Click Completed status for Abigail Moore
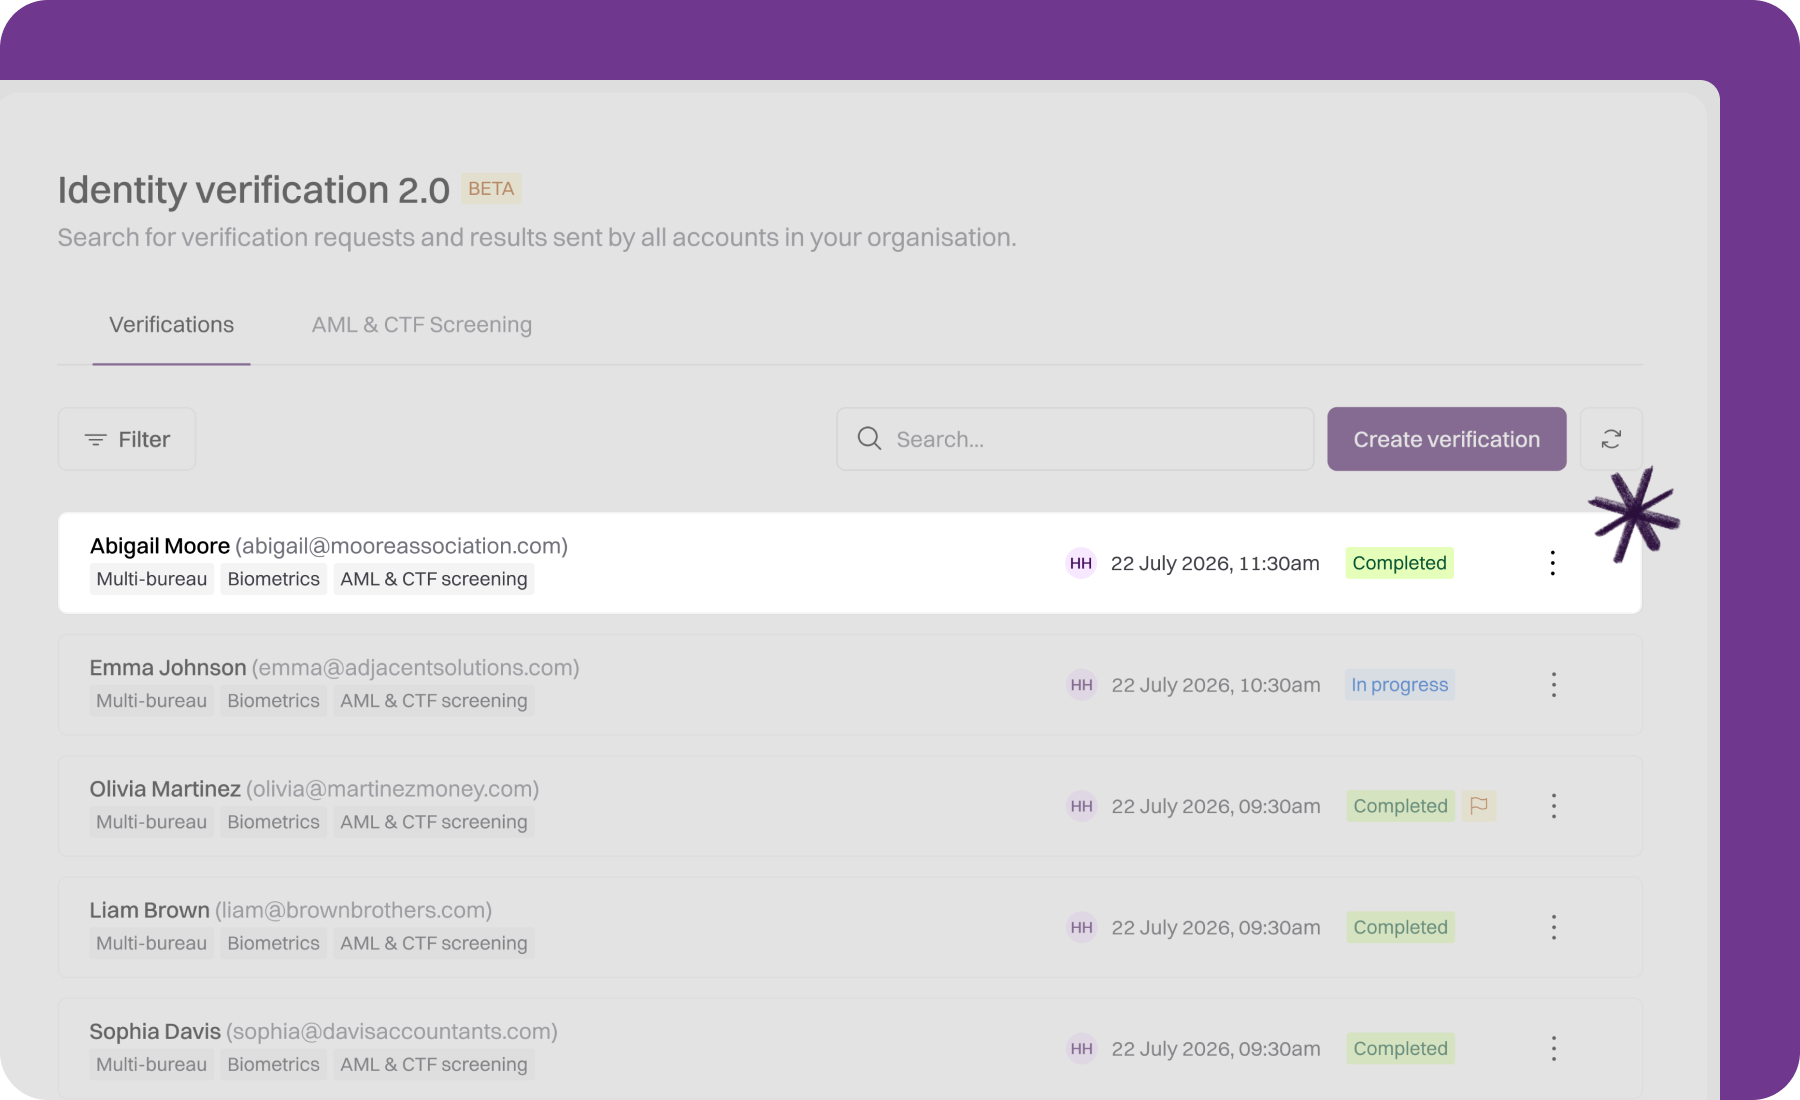Screen dimensions: 1800x1100 pyautogui.click(x=1399, y=563)
